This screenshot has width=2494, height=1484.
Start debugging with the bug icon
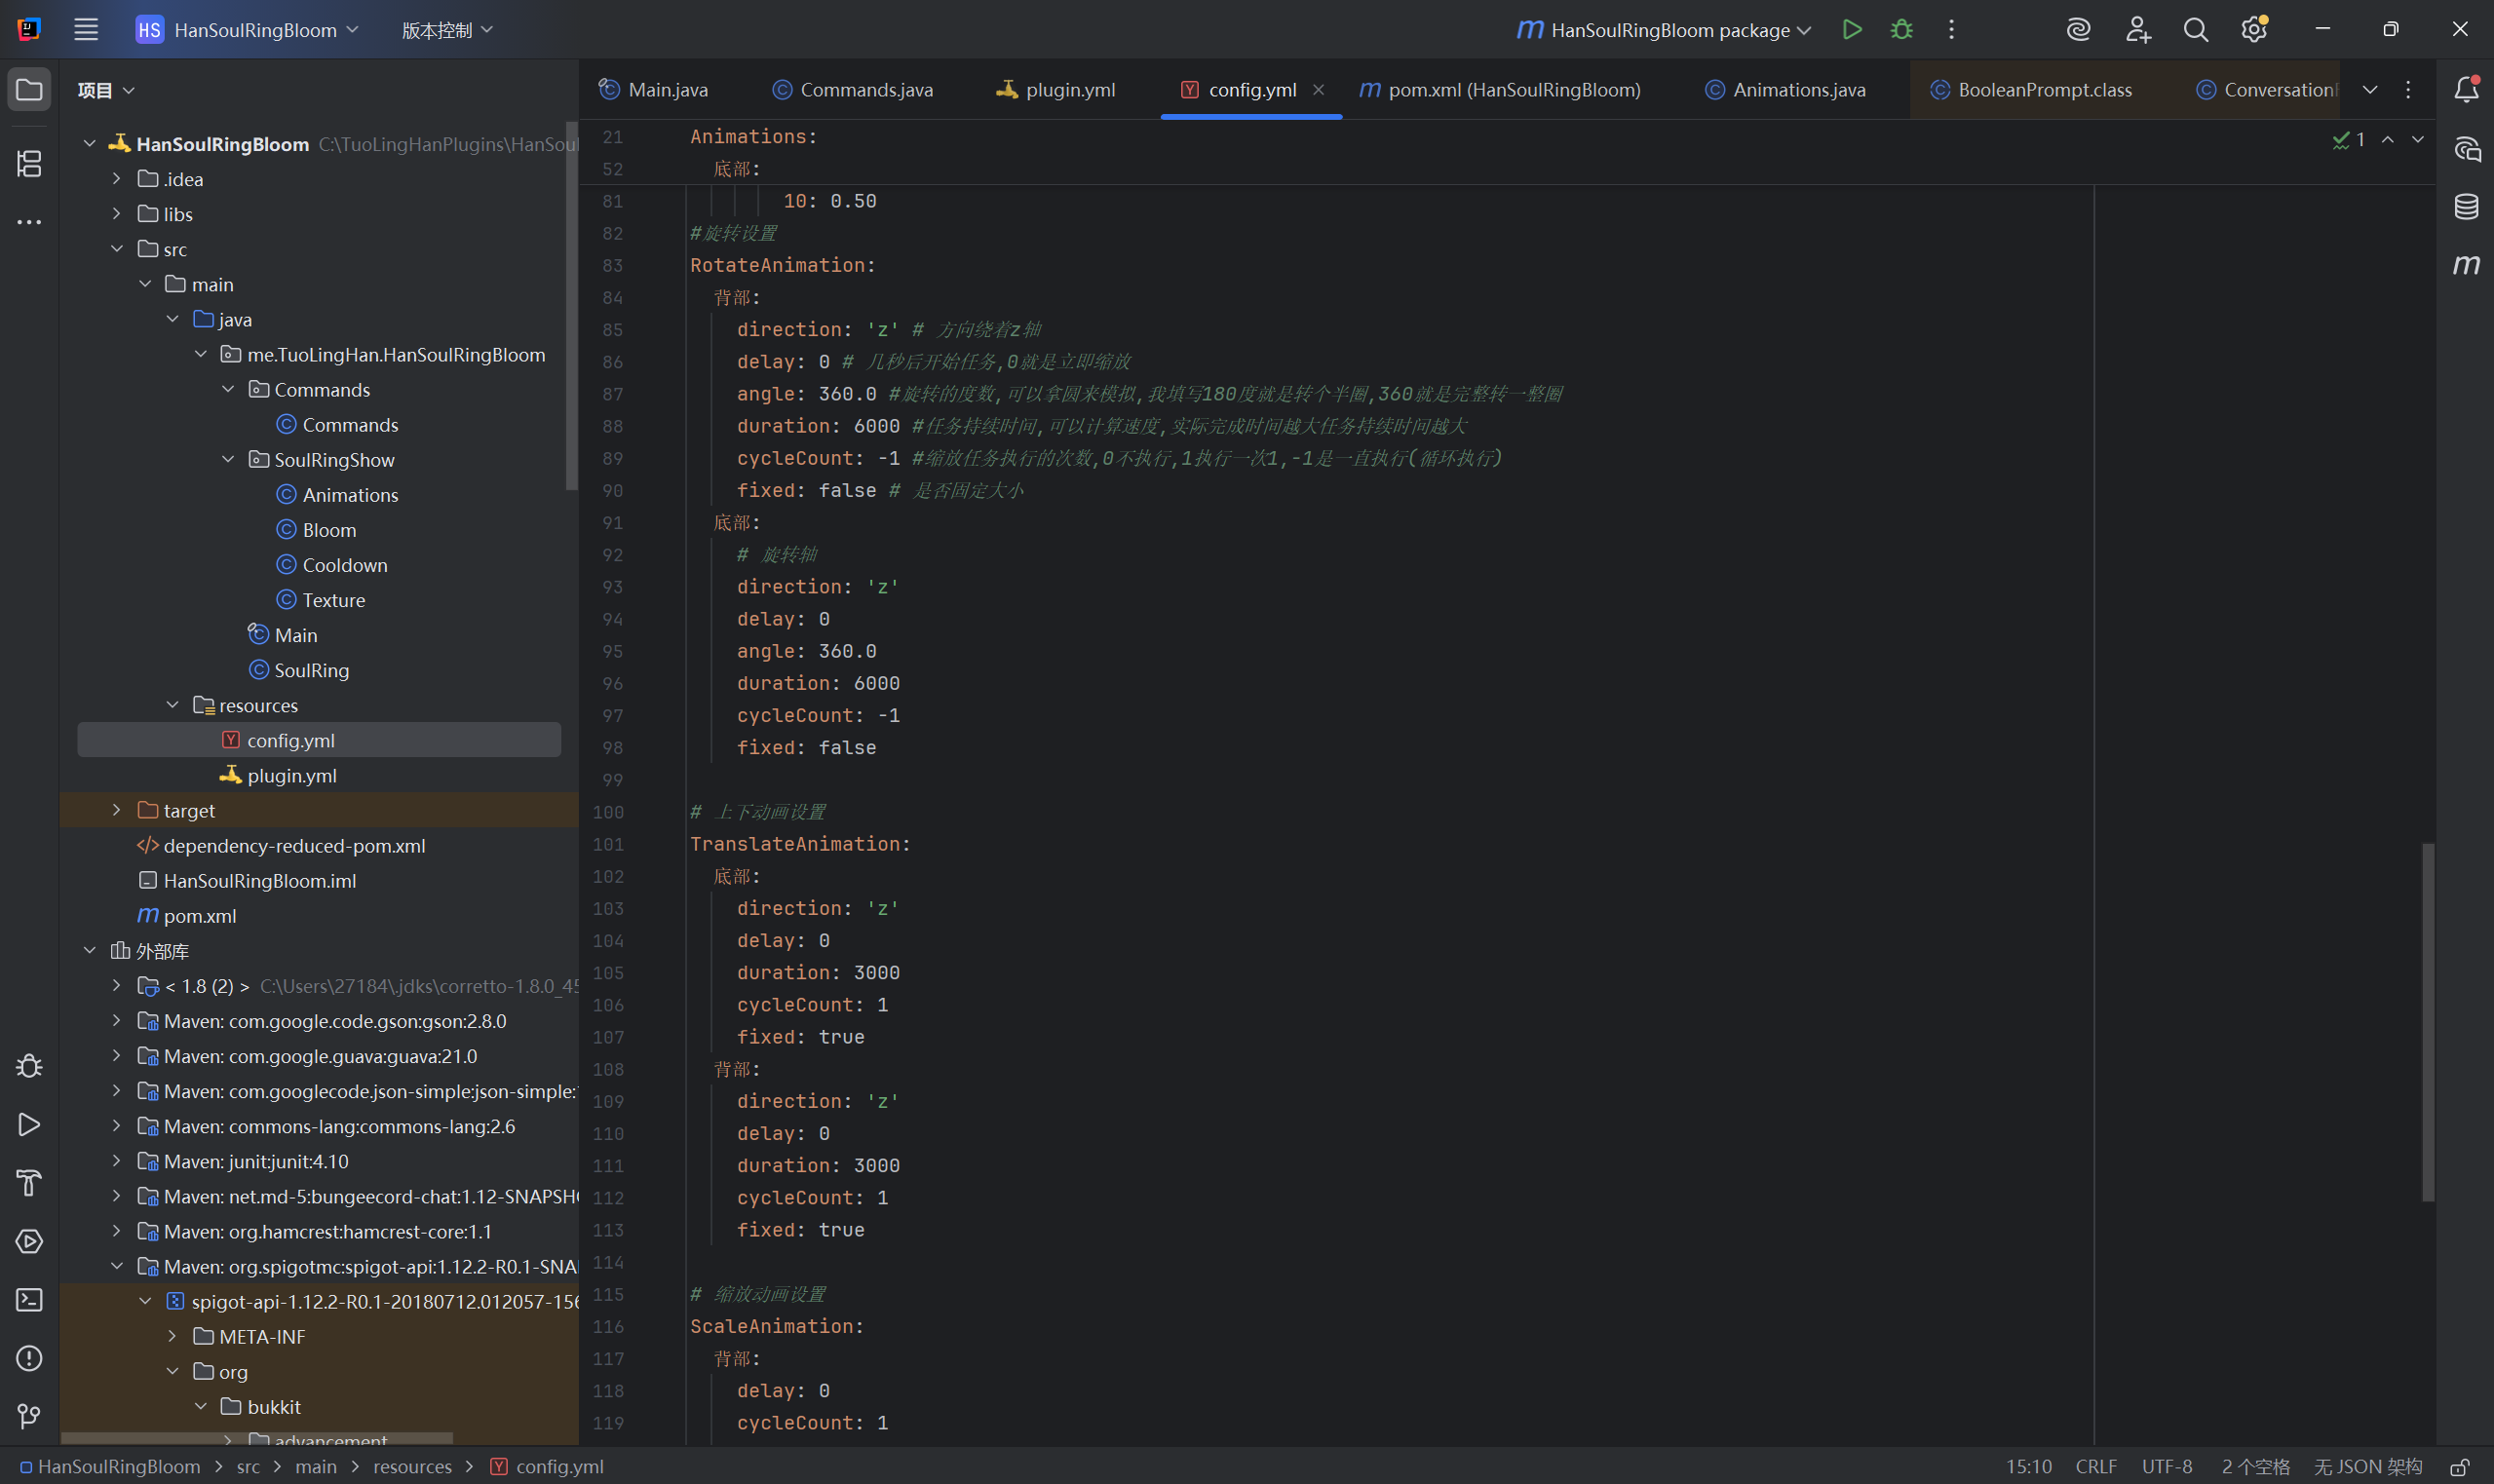[1902, 30]
